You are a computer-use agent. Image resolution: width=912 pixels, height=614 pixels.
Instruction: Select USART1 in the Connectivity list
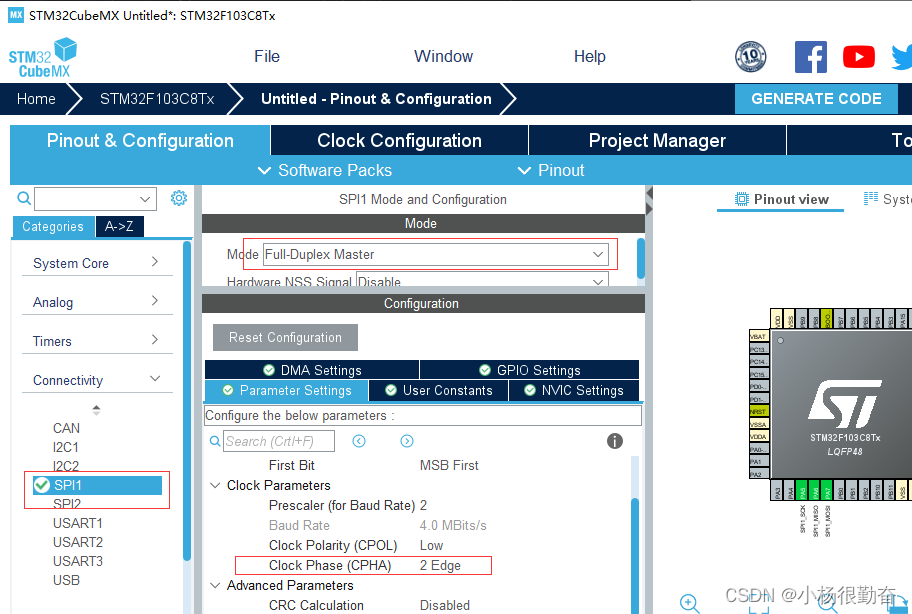pyautogui.click(x=77, y=523)
